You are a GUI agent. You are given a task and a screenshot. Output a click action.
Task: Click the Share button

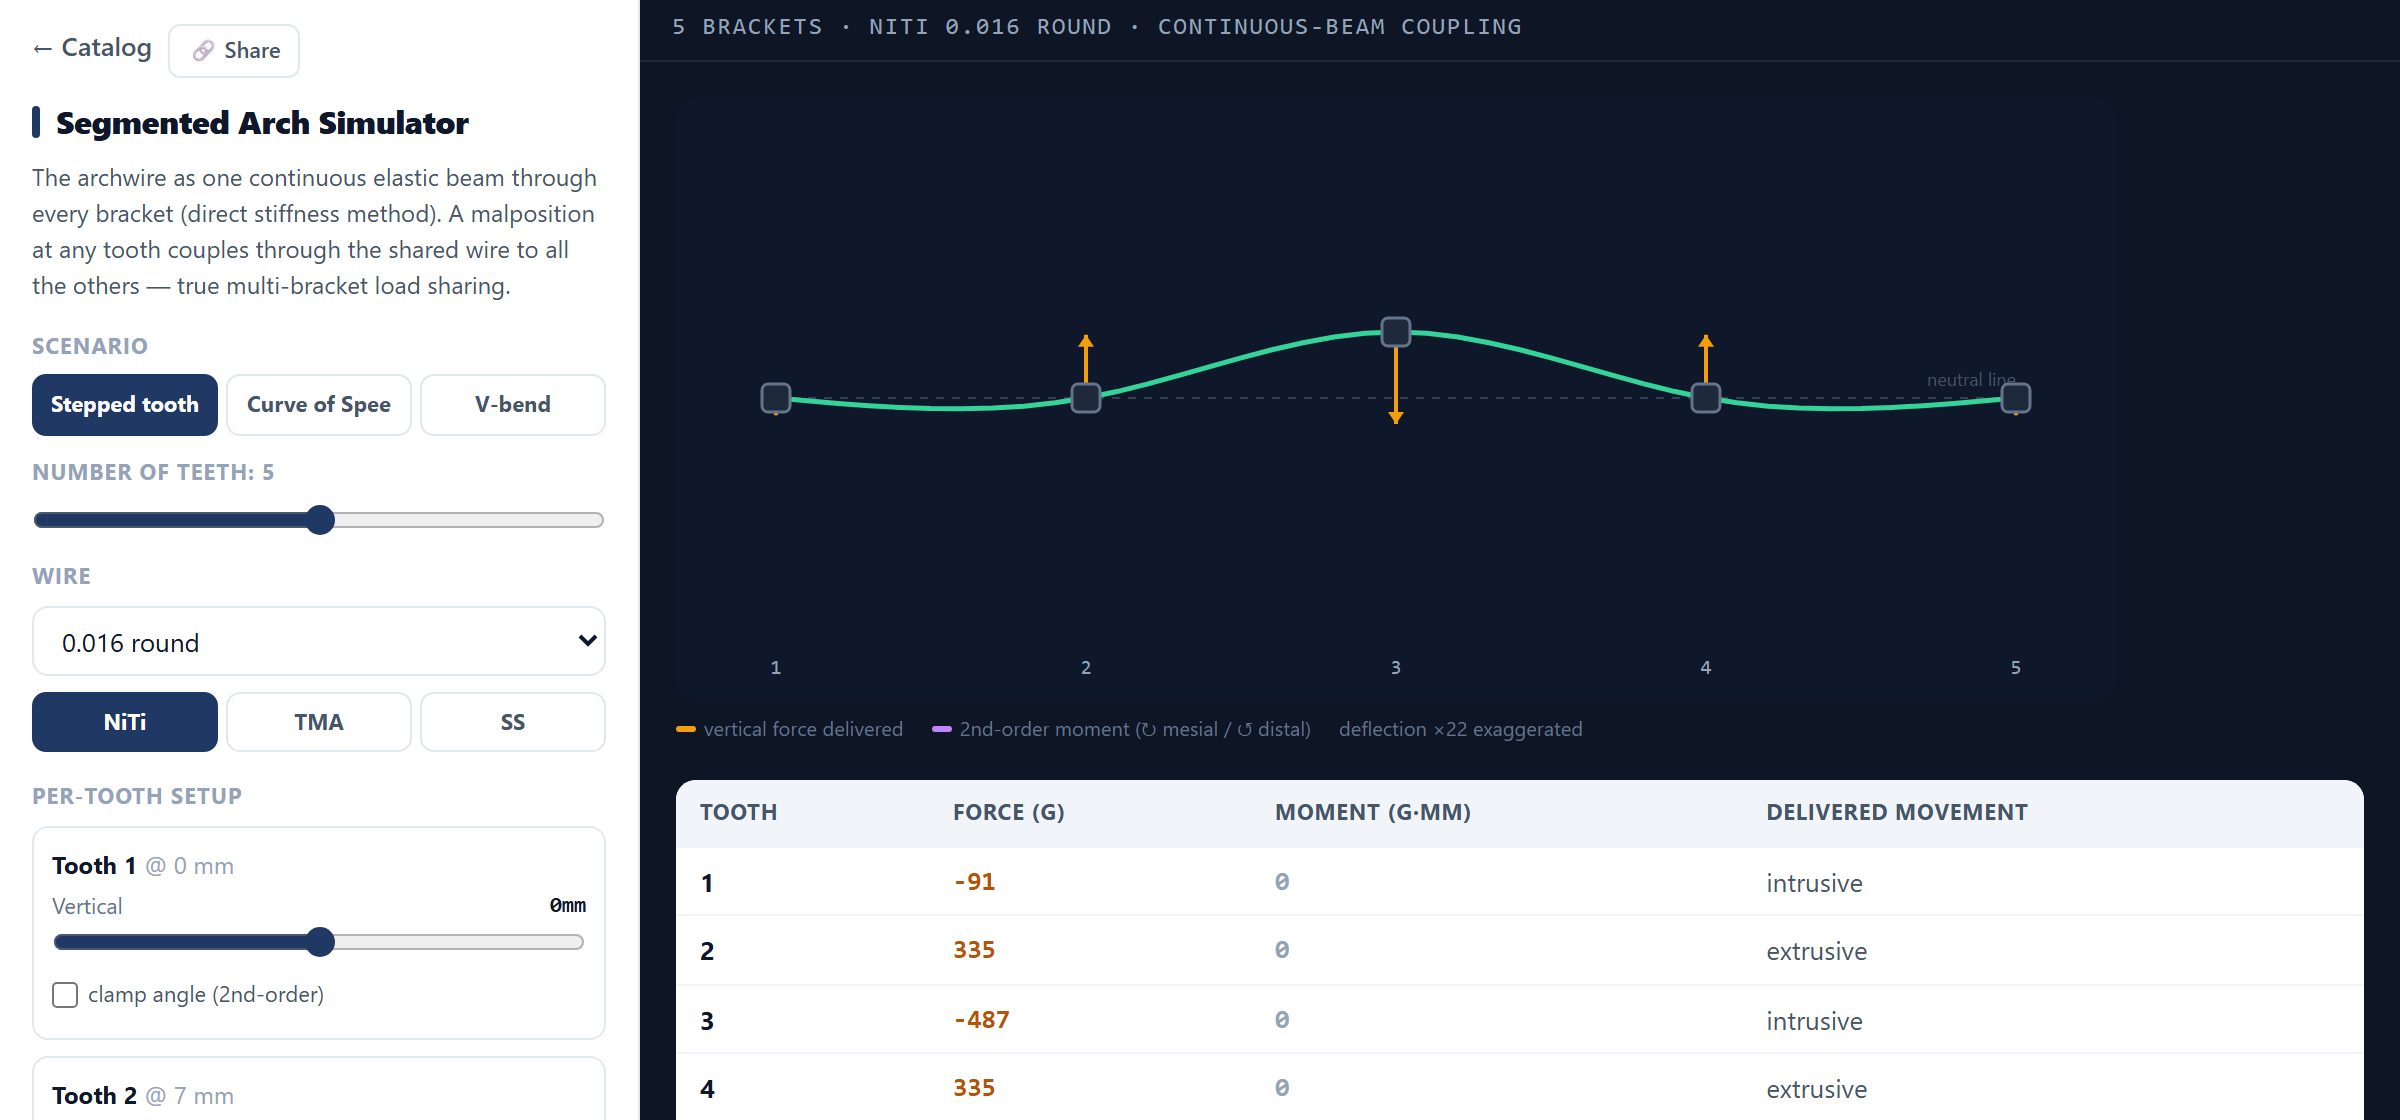(x=234, y=51)
